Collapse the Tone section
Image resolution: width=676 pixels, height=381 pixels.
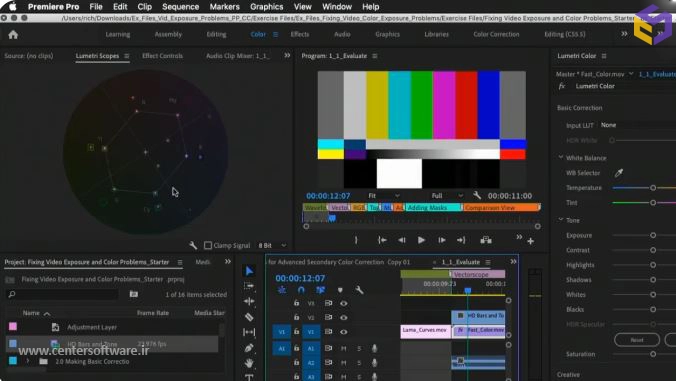561,220
